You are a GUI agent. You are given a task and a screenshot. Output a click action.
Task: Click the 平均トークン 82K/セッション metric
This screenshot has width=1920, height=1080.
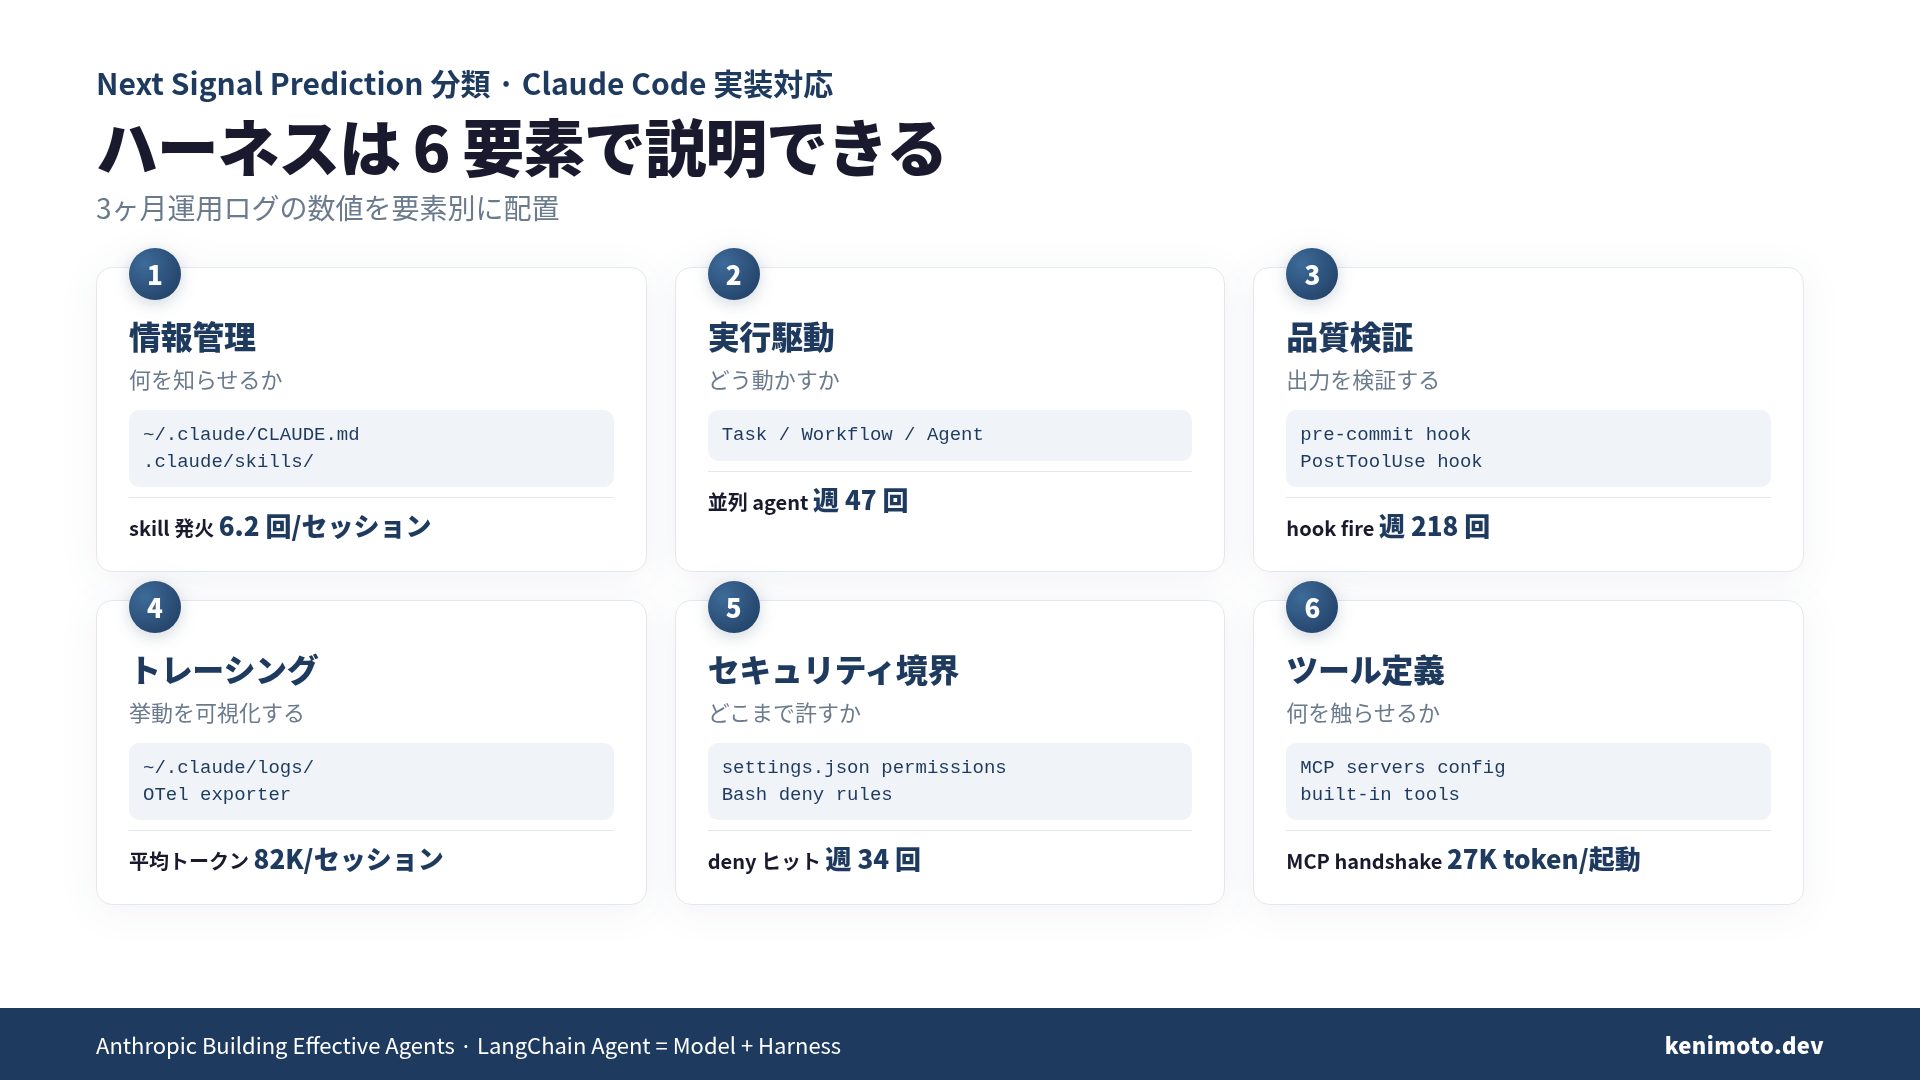pos(286,860)
